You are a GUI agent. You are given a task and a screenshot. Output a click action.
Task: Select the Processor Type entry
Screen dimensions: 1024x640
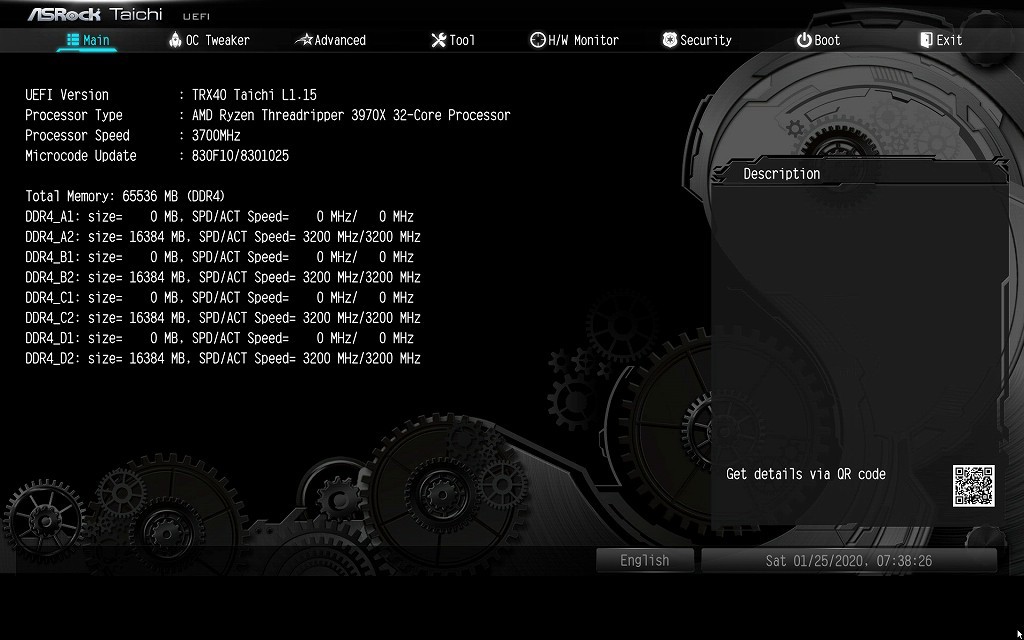(x=267, y=115)
